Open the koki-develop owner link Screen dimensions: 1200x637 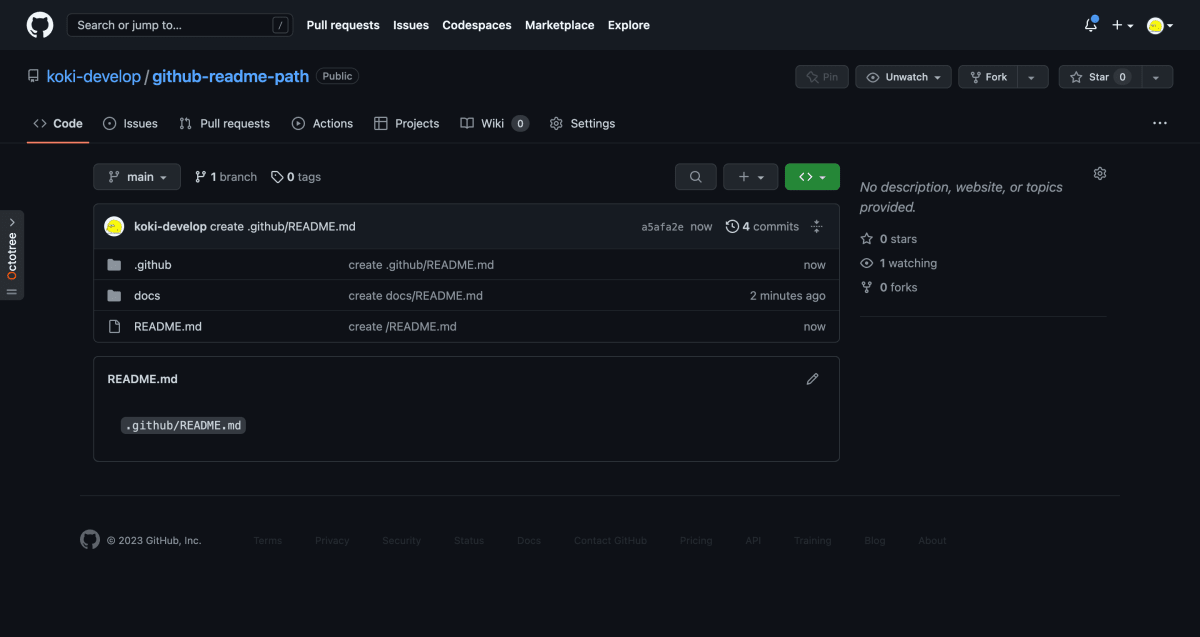click(94, 76)
